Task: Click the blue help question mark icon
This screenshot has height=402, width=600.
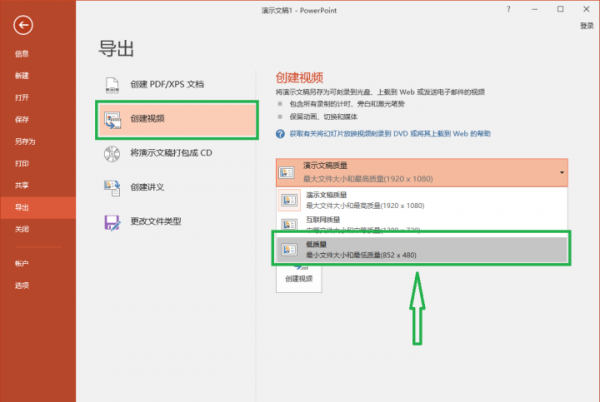Action: pyautogui.click(x=280, y=133)
